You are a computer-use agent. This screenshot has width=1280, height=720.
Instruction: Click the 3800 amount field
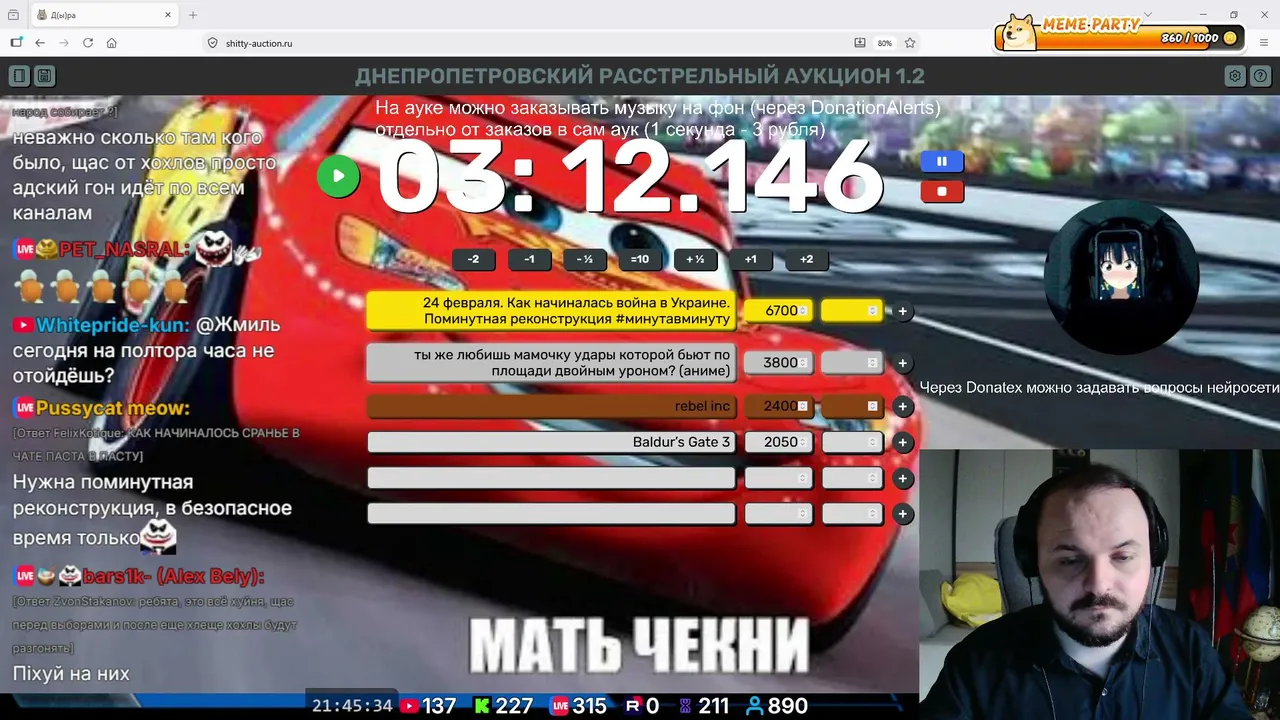(779, 363)
